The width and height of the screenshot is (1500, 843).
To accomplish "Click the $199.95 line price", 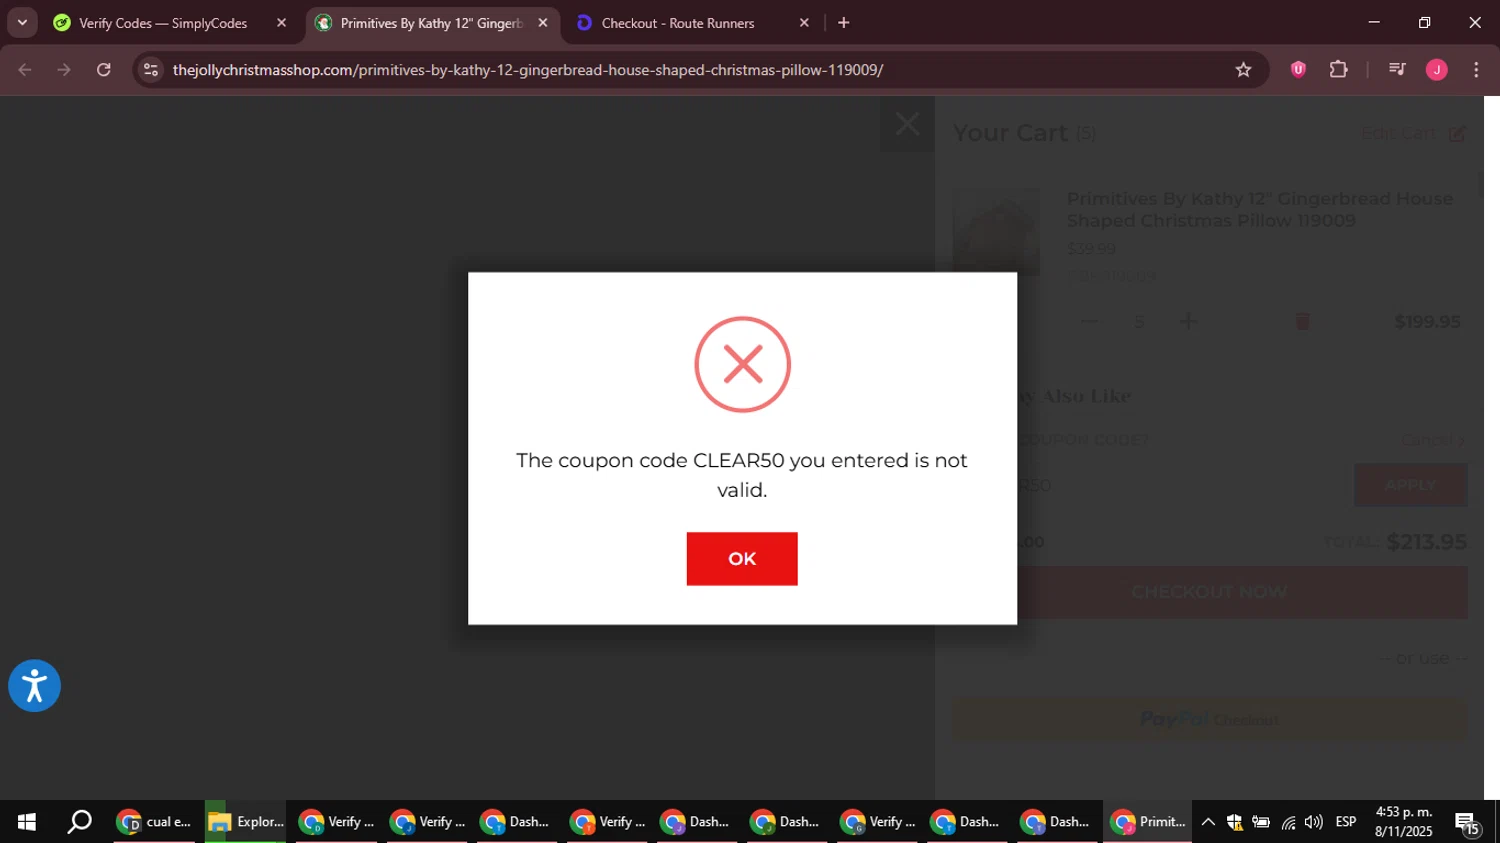I will 1427,321.
